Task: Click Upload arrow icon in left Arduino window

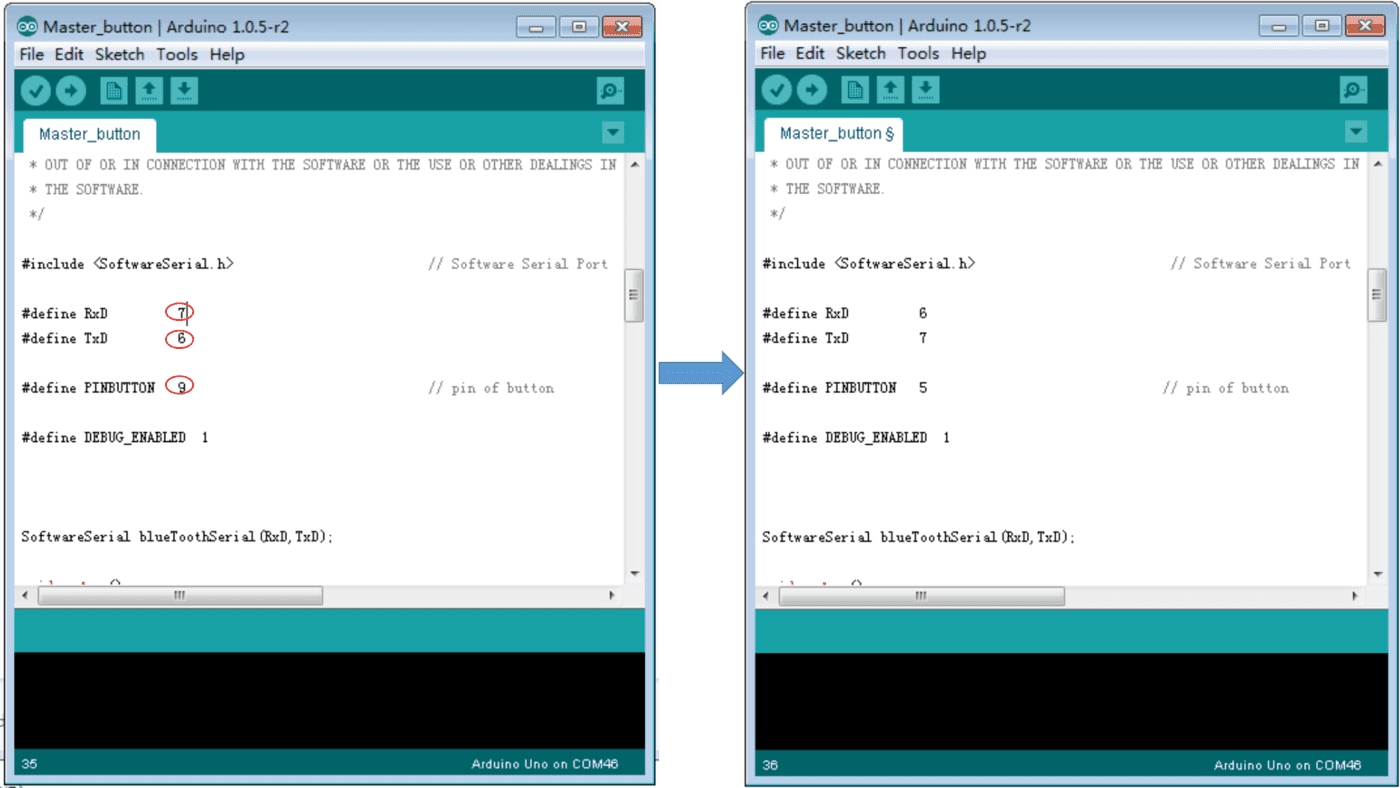Action: click(x=71, y=91)
